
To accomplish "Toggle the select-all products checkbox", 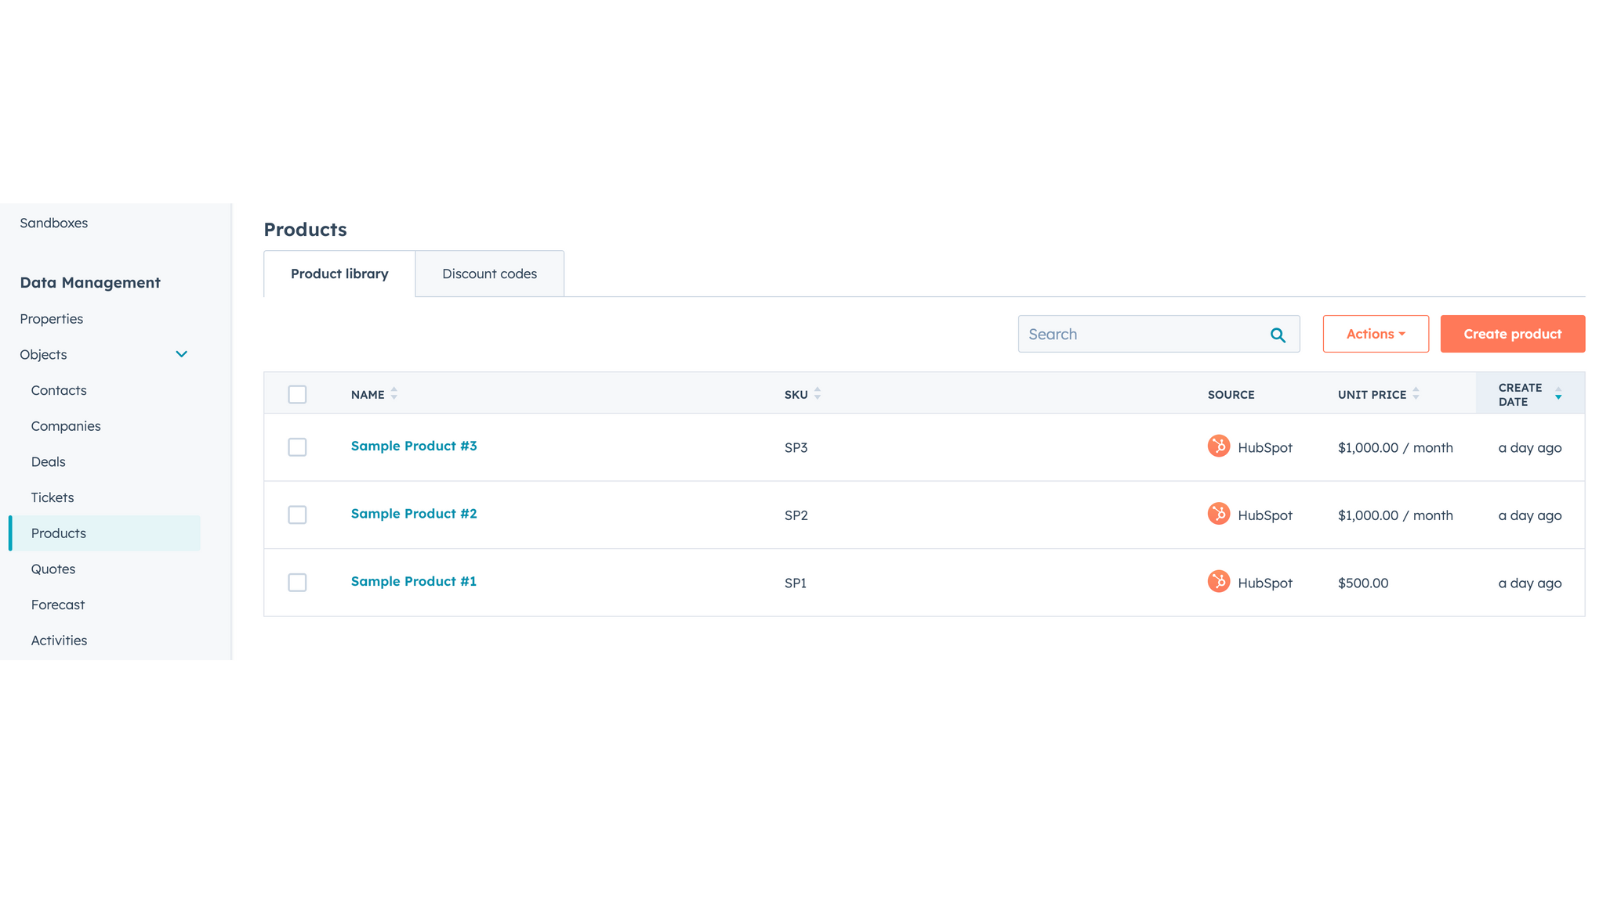I will click(297, 394).
